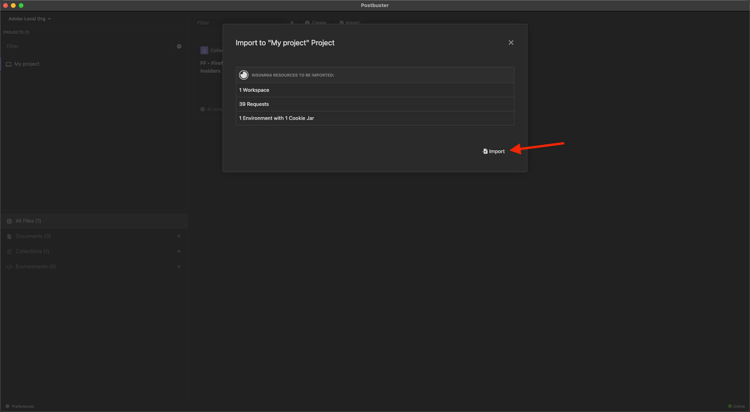
Task: Add a new environment with plus icon
Action: [179, 267]
